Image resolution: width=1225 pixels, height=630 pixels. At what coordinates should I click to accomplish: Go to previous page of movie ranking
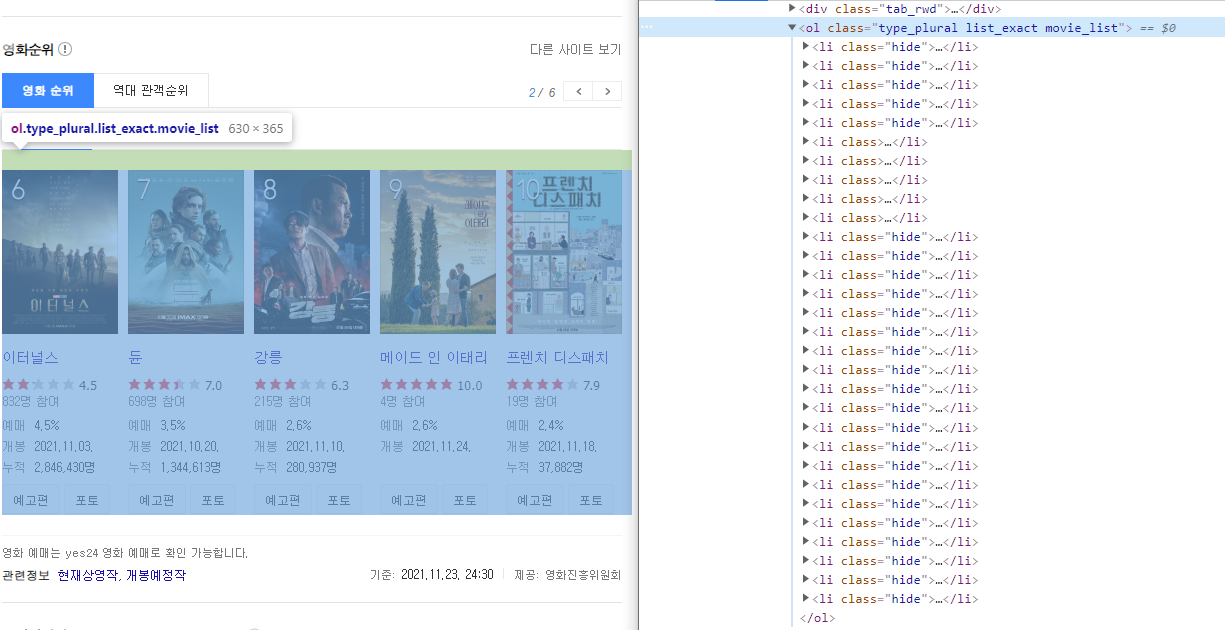pyautogui.click(x=578, y=92)
